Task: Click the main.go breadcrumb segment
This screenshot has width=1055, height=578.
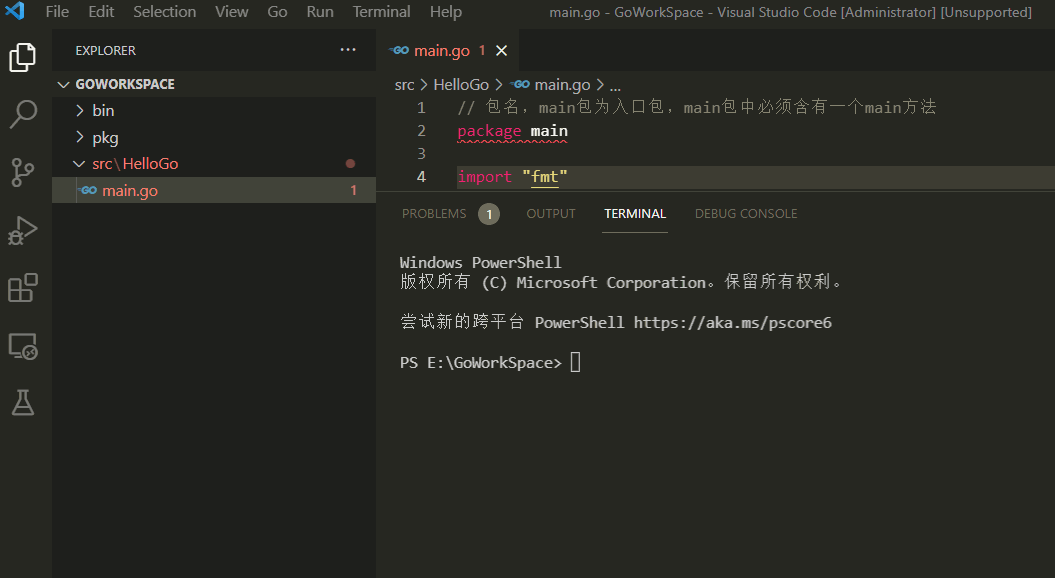Action: coord(562,85)
